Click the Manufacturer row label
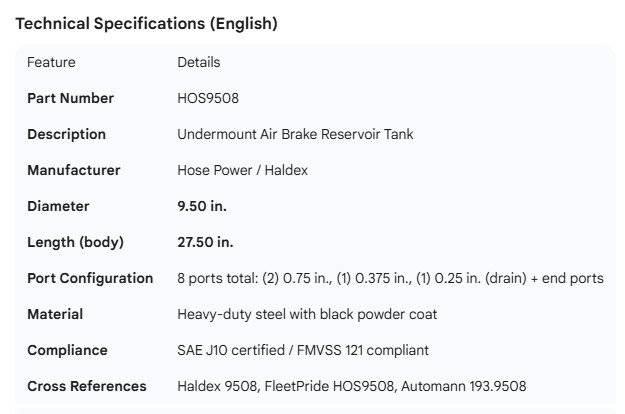Screen dimensions: 625x414 [74, 170]
